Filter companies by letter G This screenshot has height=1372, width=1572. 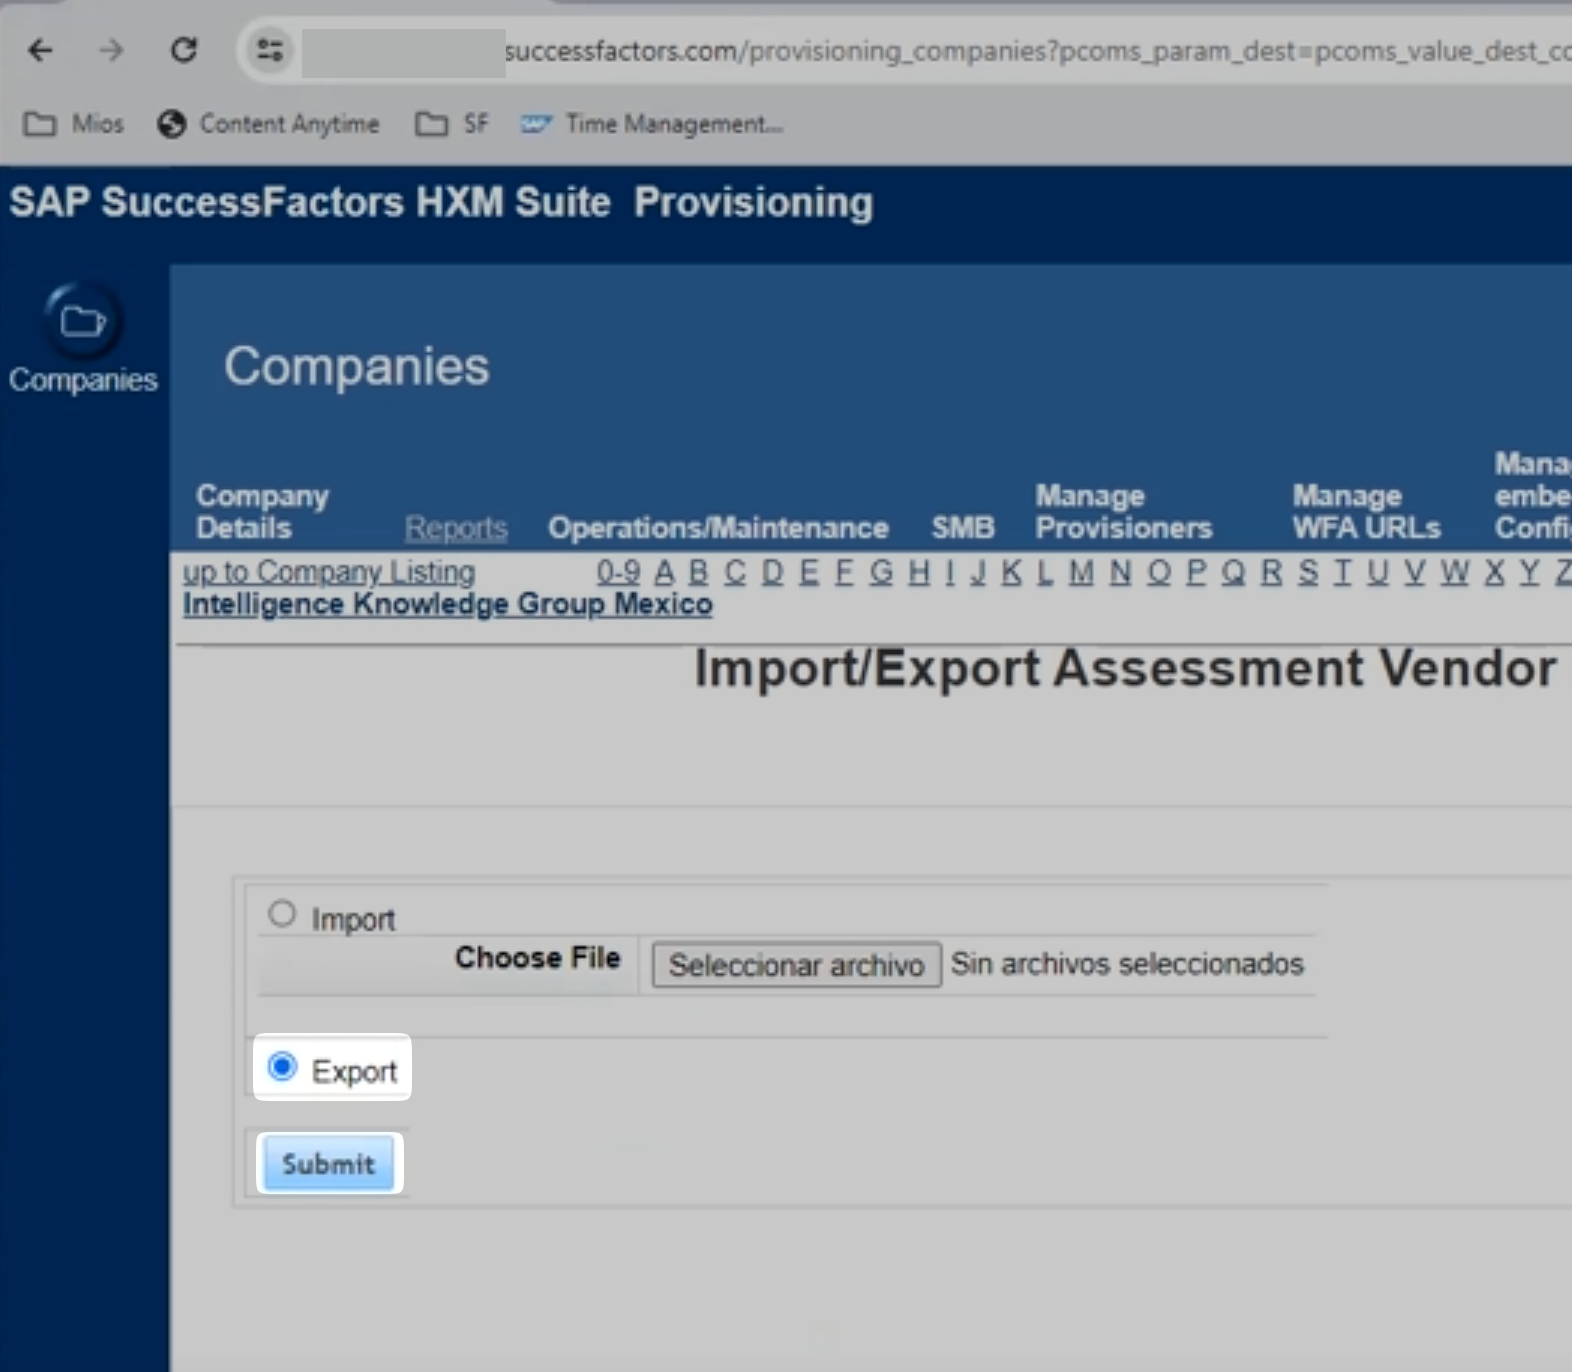click(881, 572)
